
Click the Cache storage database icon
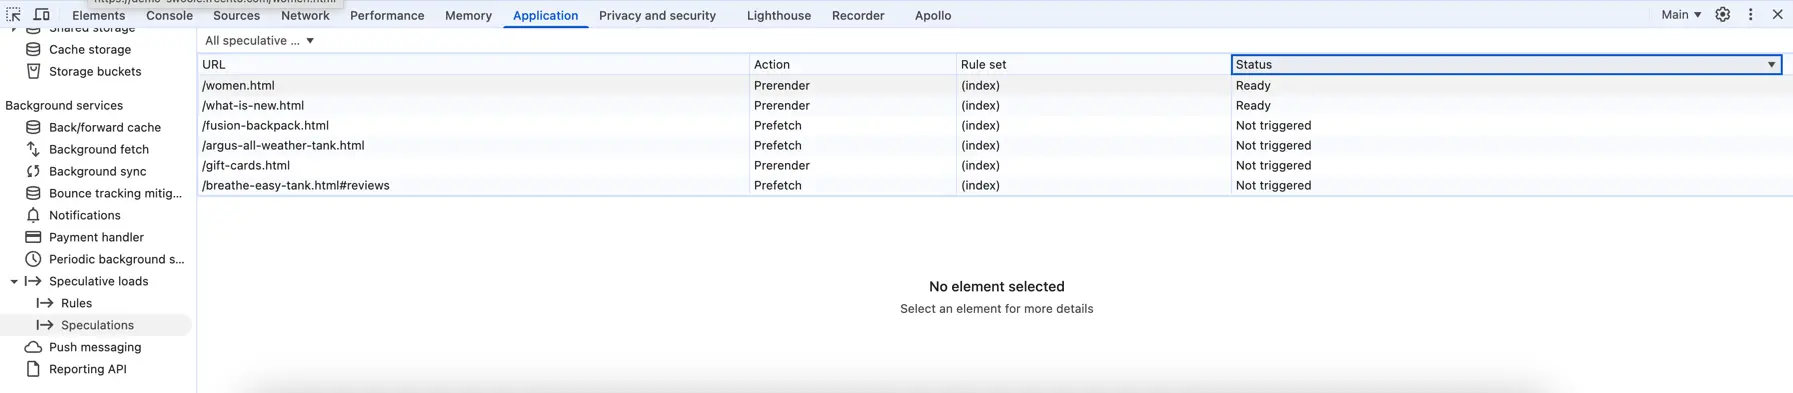click(33, 49)
